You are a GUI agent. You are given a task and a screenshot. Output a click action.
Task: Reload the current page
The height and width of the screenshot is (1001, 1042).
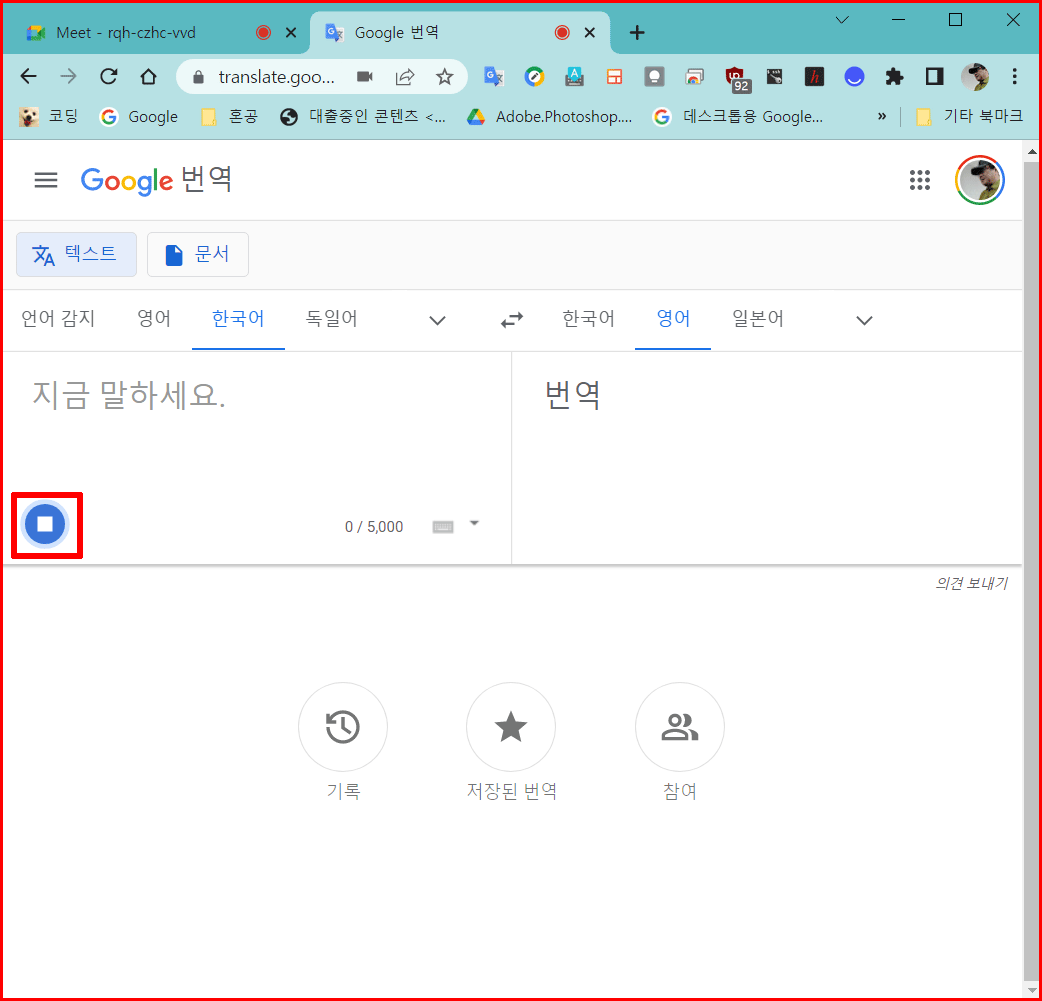pyautogui.click(x=108, y=76)
